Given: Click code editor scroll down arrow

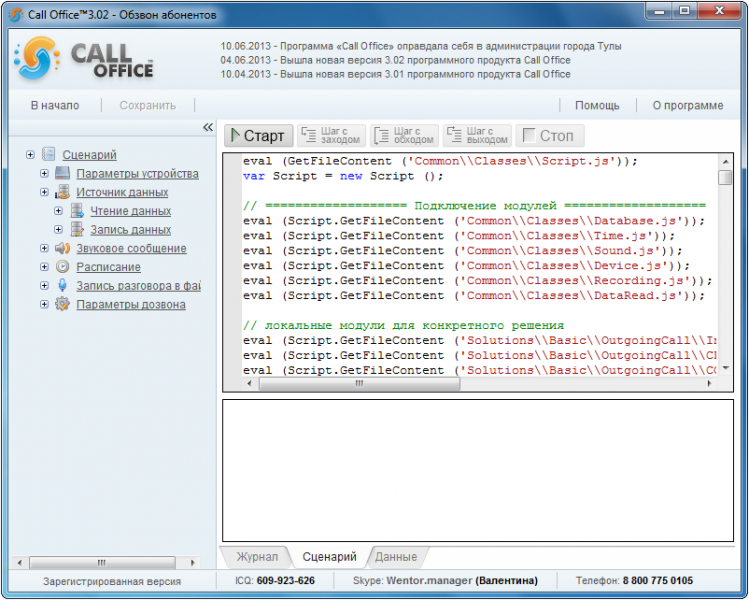Looking at the screenshot, I should pyautogui.click(x=725, y=368).
